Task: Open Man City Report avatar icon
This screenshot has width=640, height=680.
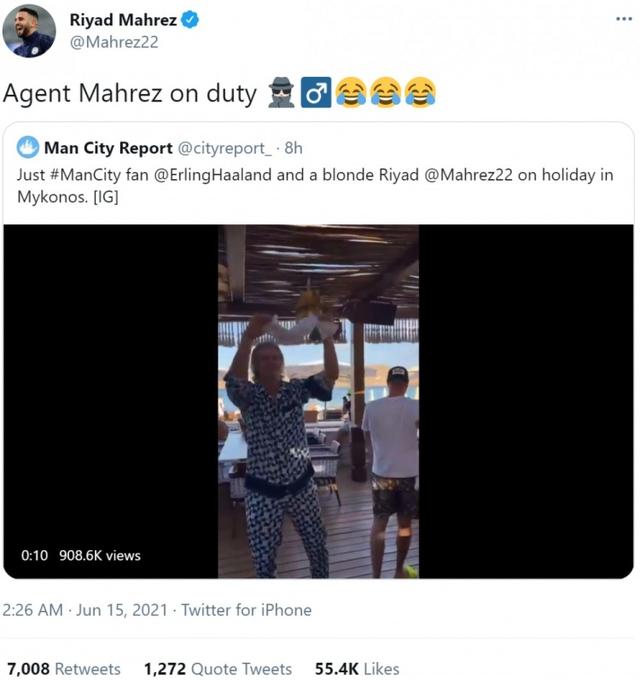Action: pyautogui.click(x=28, y=147)
